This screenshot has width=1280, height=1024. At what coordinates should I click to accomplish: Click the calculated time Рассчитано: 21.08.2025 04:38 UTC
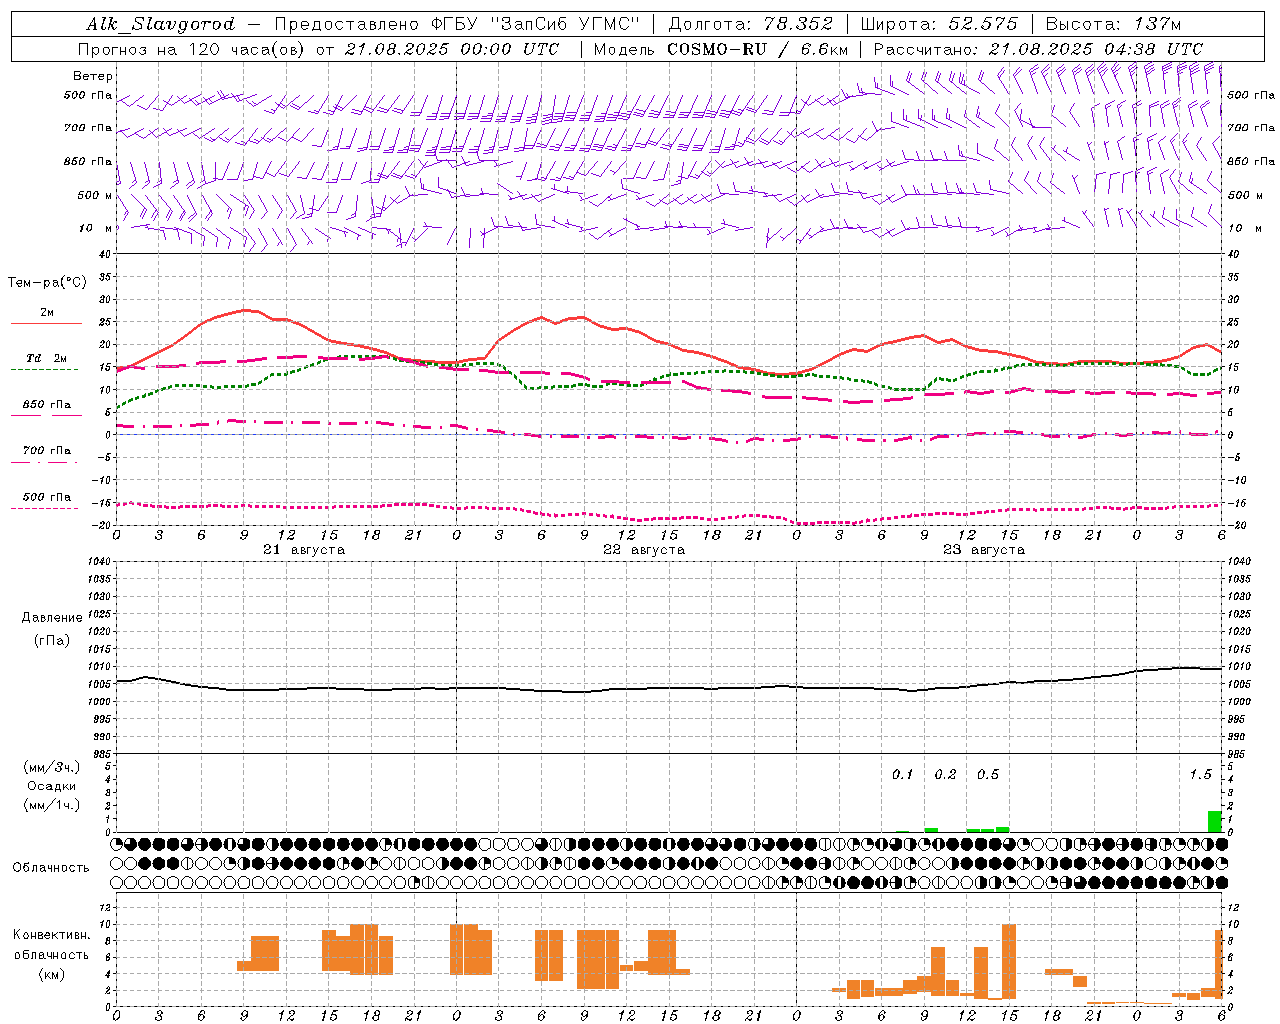1038,49
